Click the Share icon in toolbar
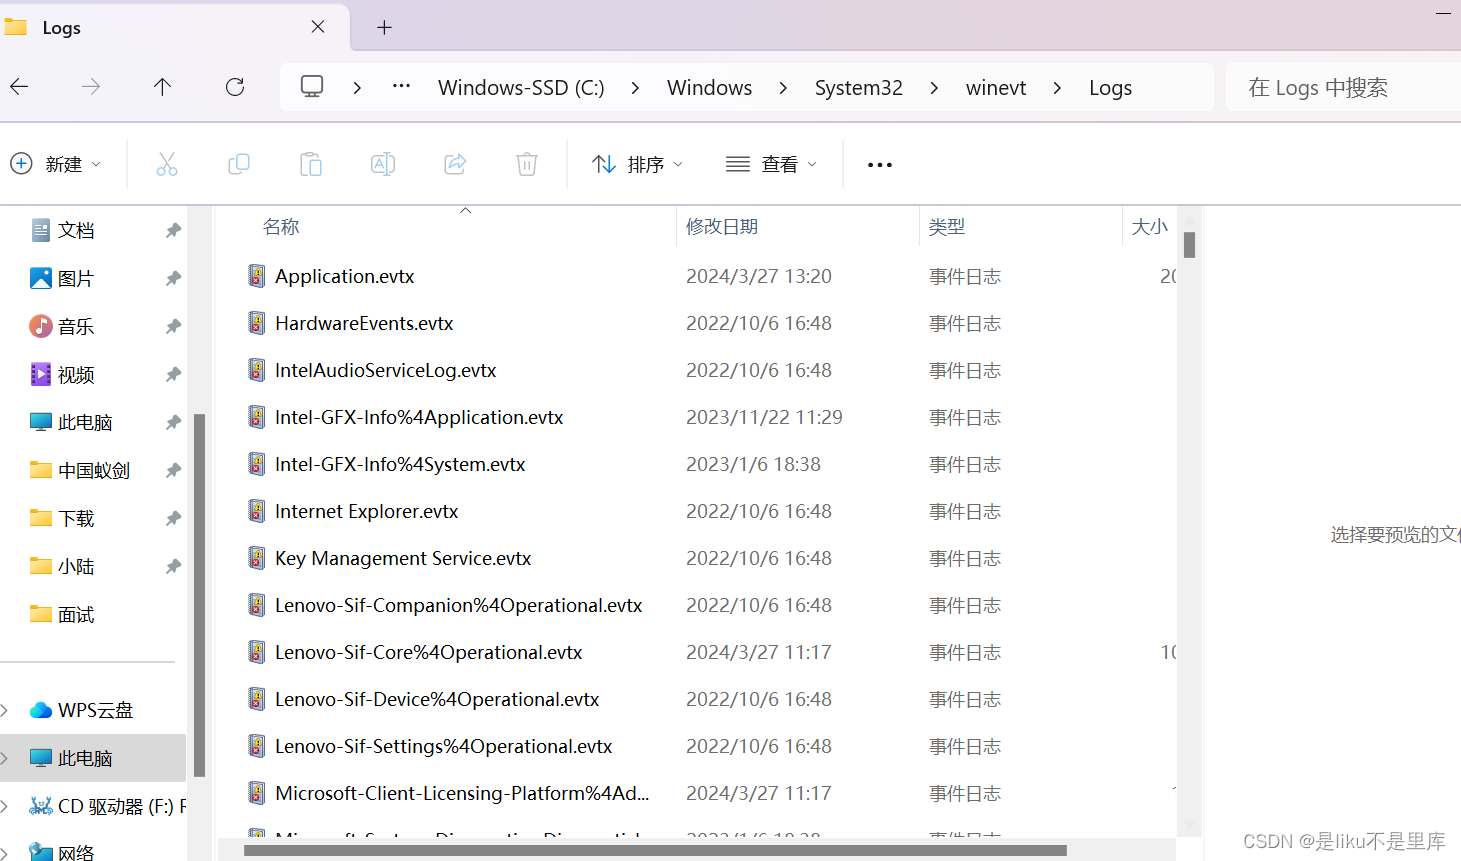 tap(455, 164)
